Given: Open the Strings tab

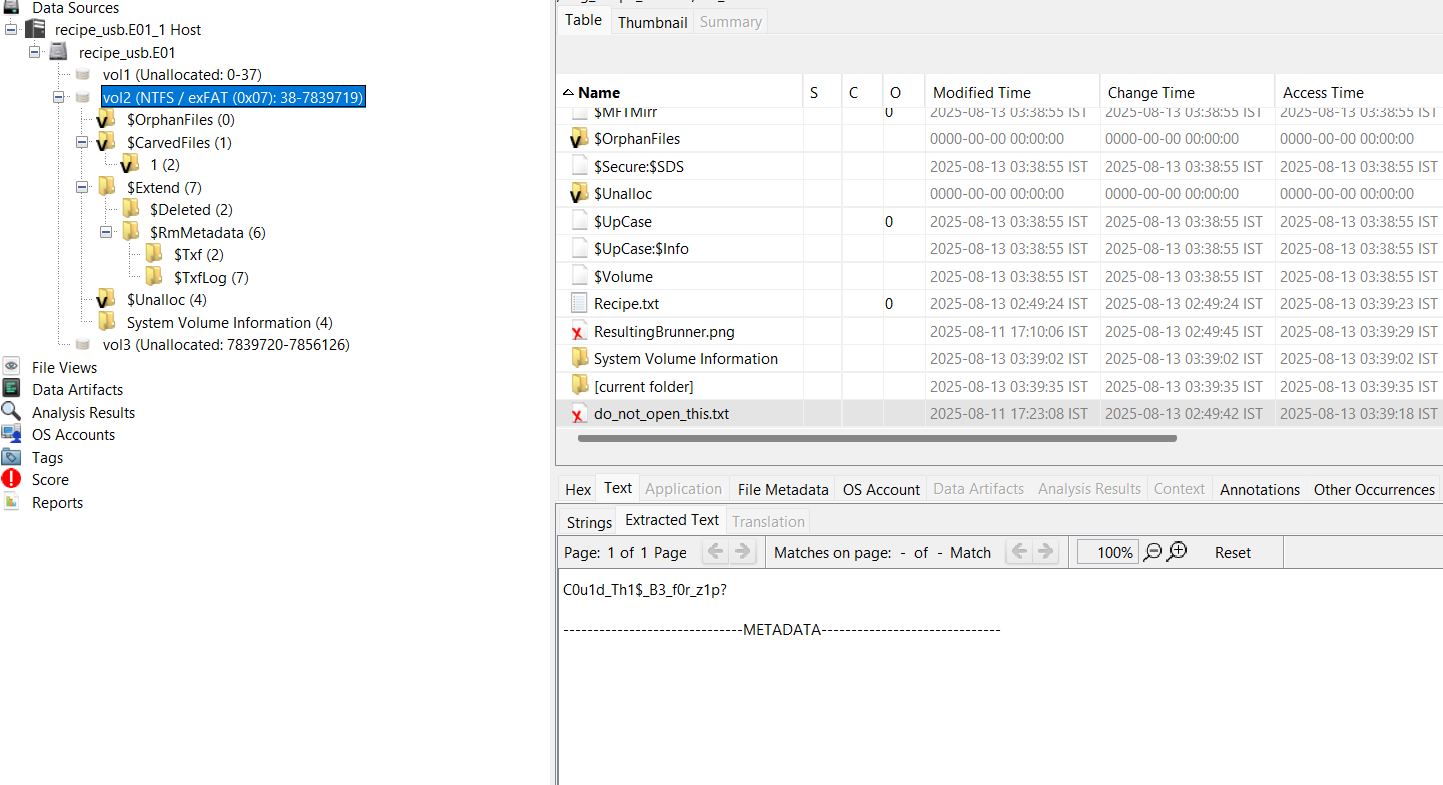Looking at the screenshot, I should click(588, 521).
